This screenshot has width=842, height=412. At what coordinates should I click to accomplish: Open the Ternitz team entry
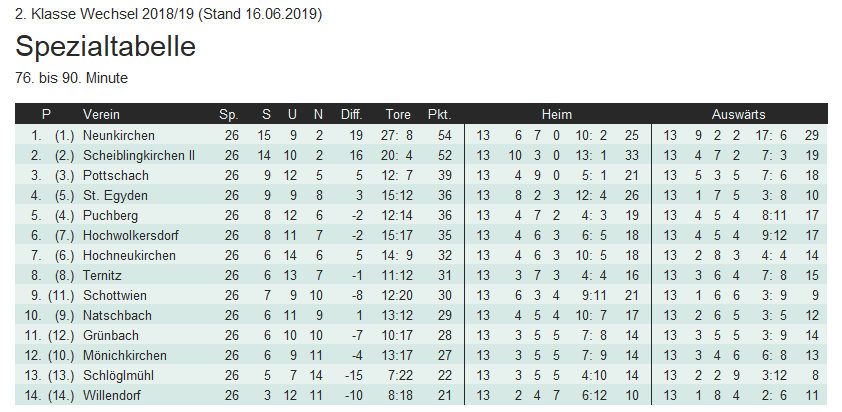(105, 275)
